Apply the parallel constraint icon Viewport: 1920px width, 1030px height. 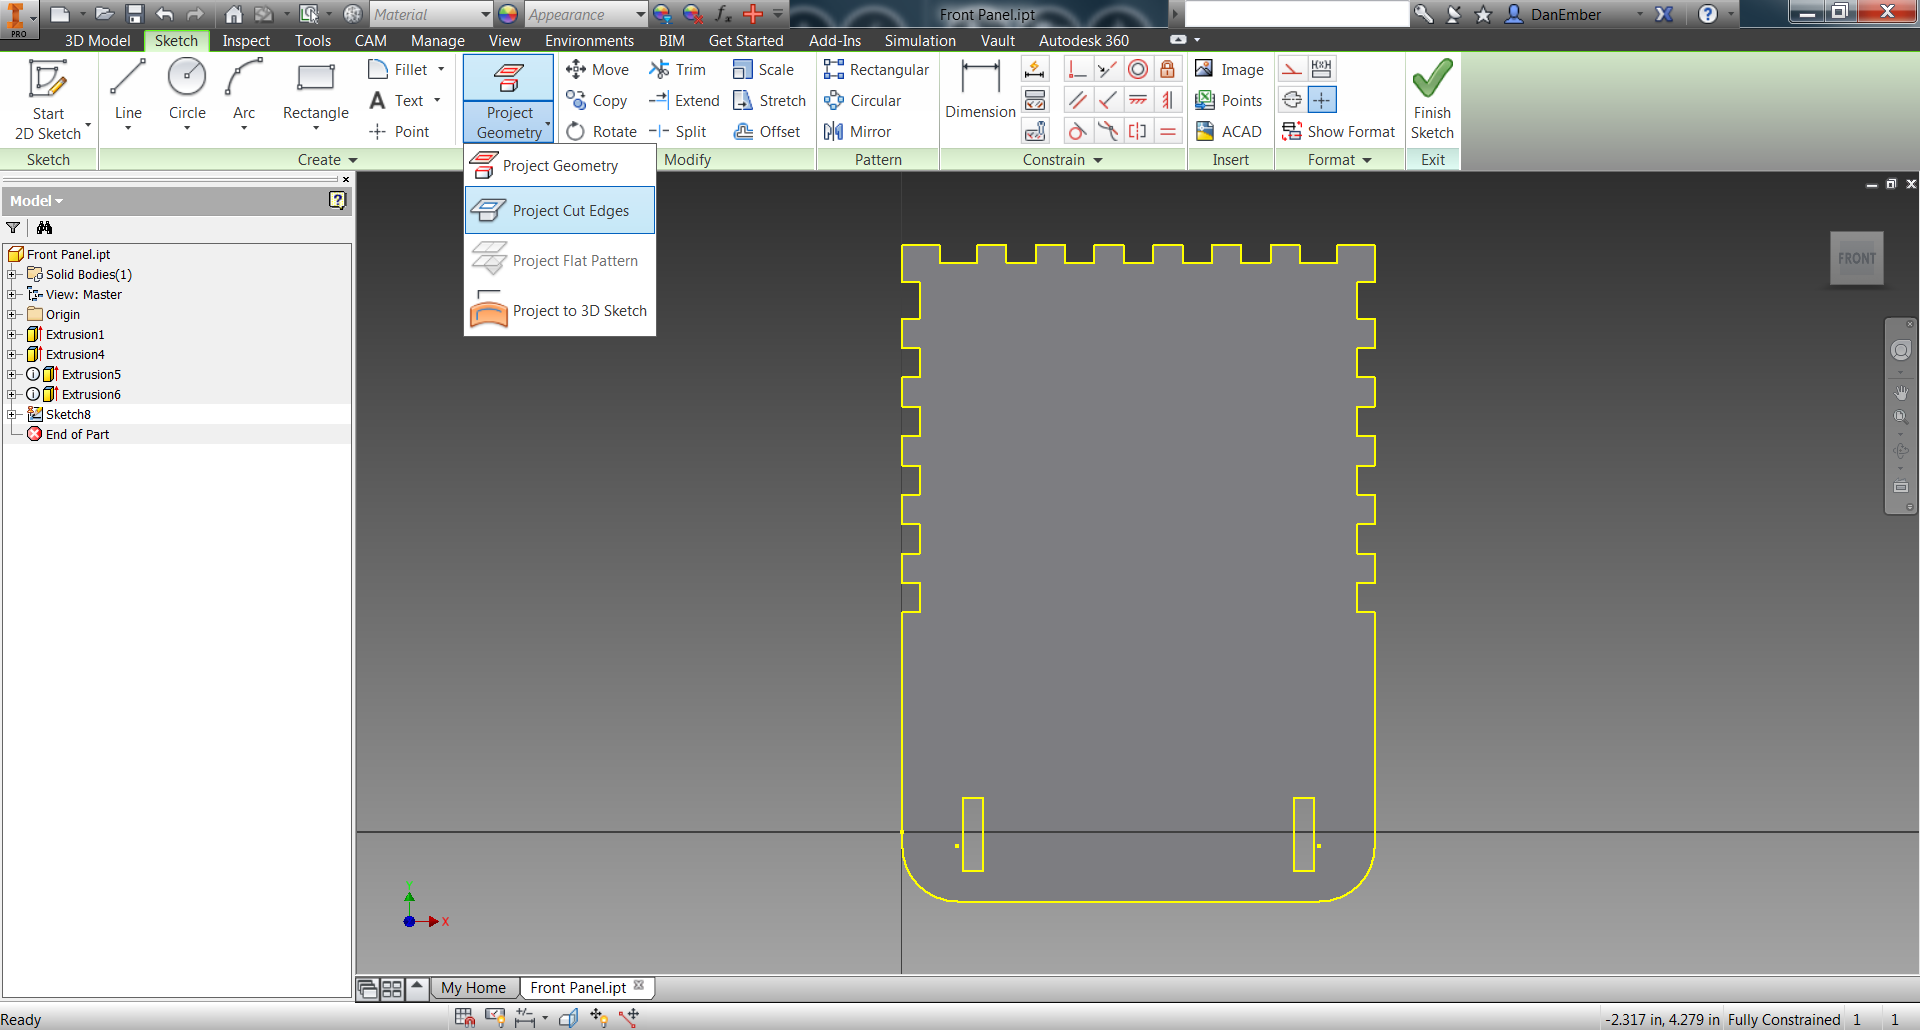tap(1077, 100)
